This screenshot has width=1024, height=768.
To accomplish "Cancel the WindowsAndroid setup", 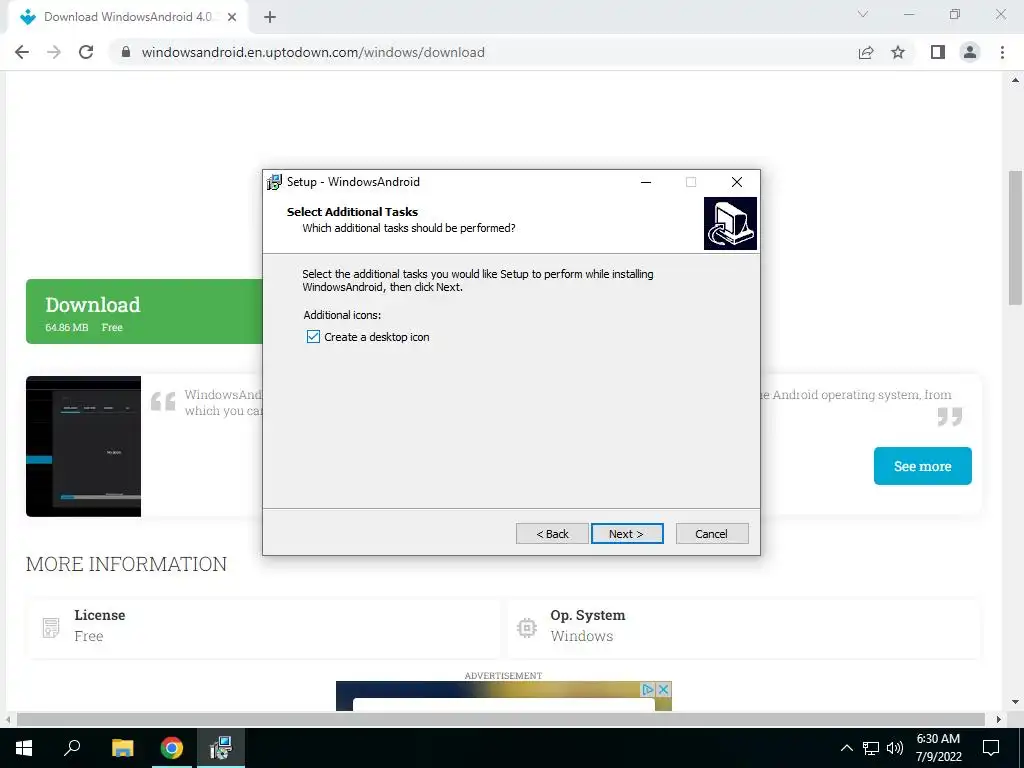I will click(712, 534).
